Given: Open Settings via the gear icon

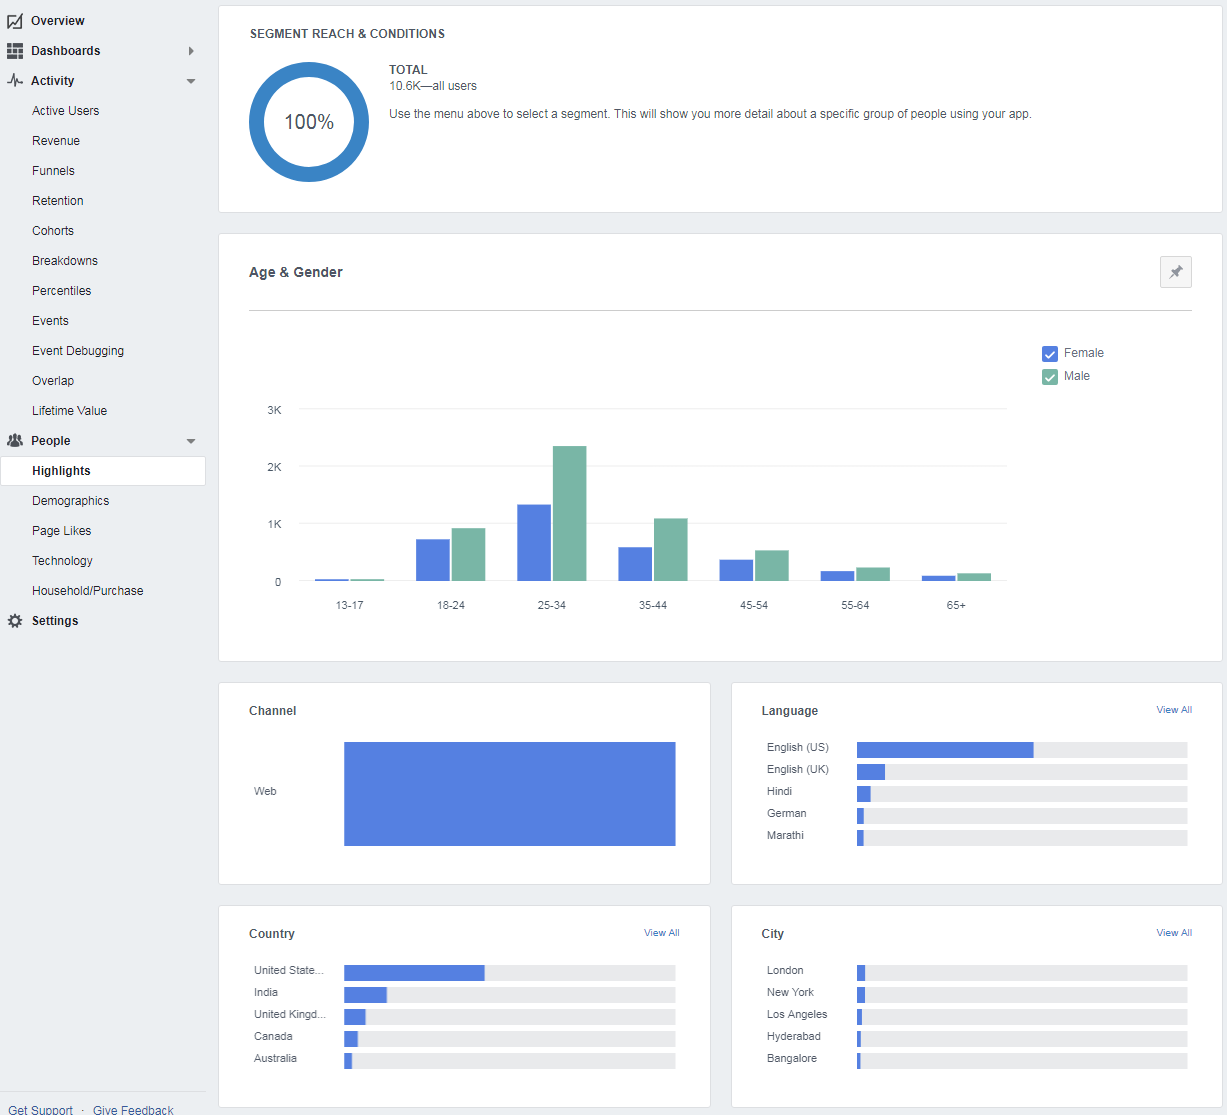Looking at the screenshot, I should click(15, 620).
